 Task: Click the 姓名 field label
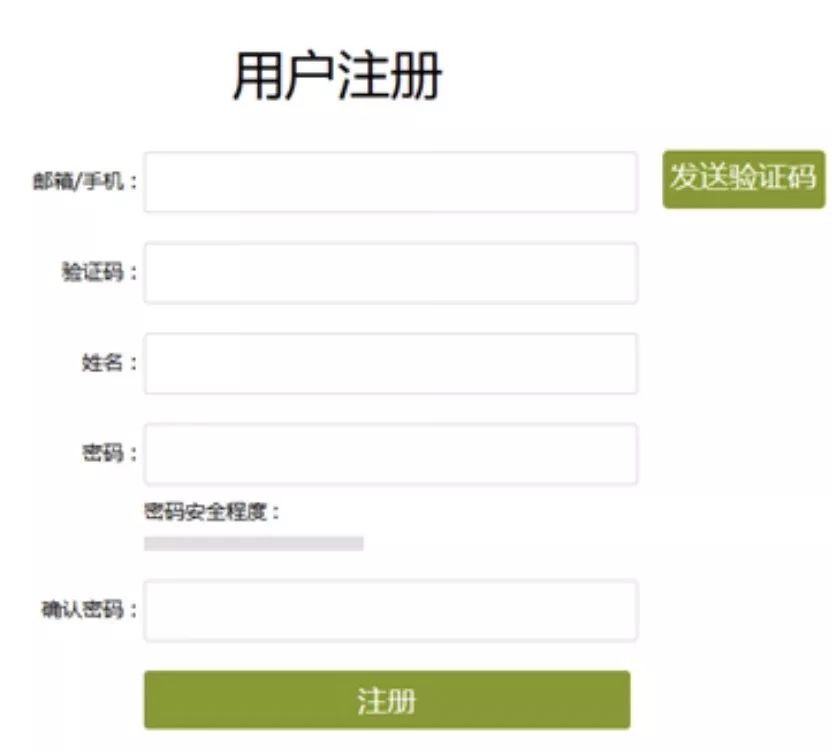[x=106, y=360]
